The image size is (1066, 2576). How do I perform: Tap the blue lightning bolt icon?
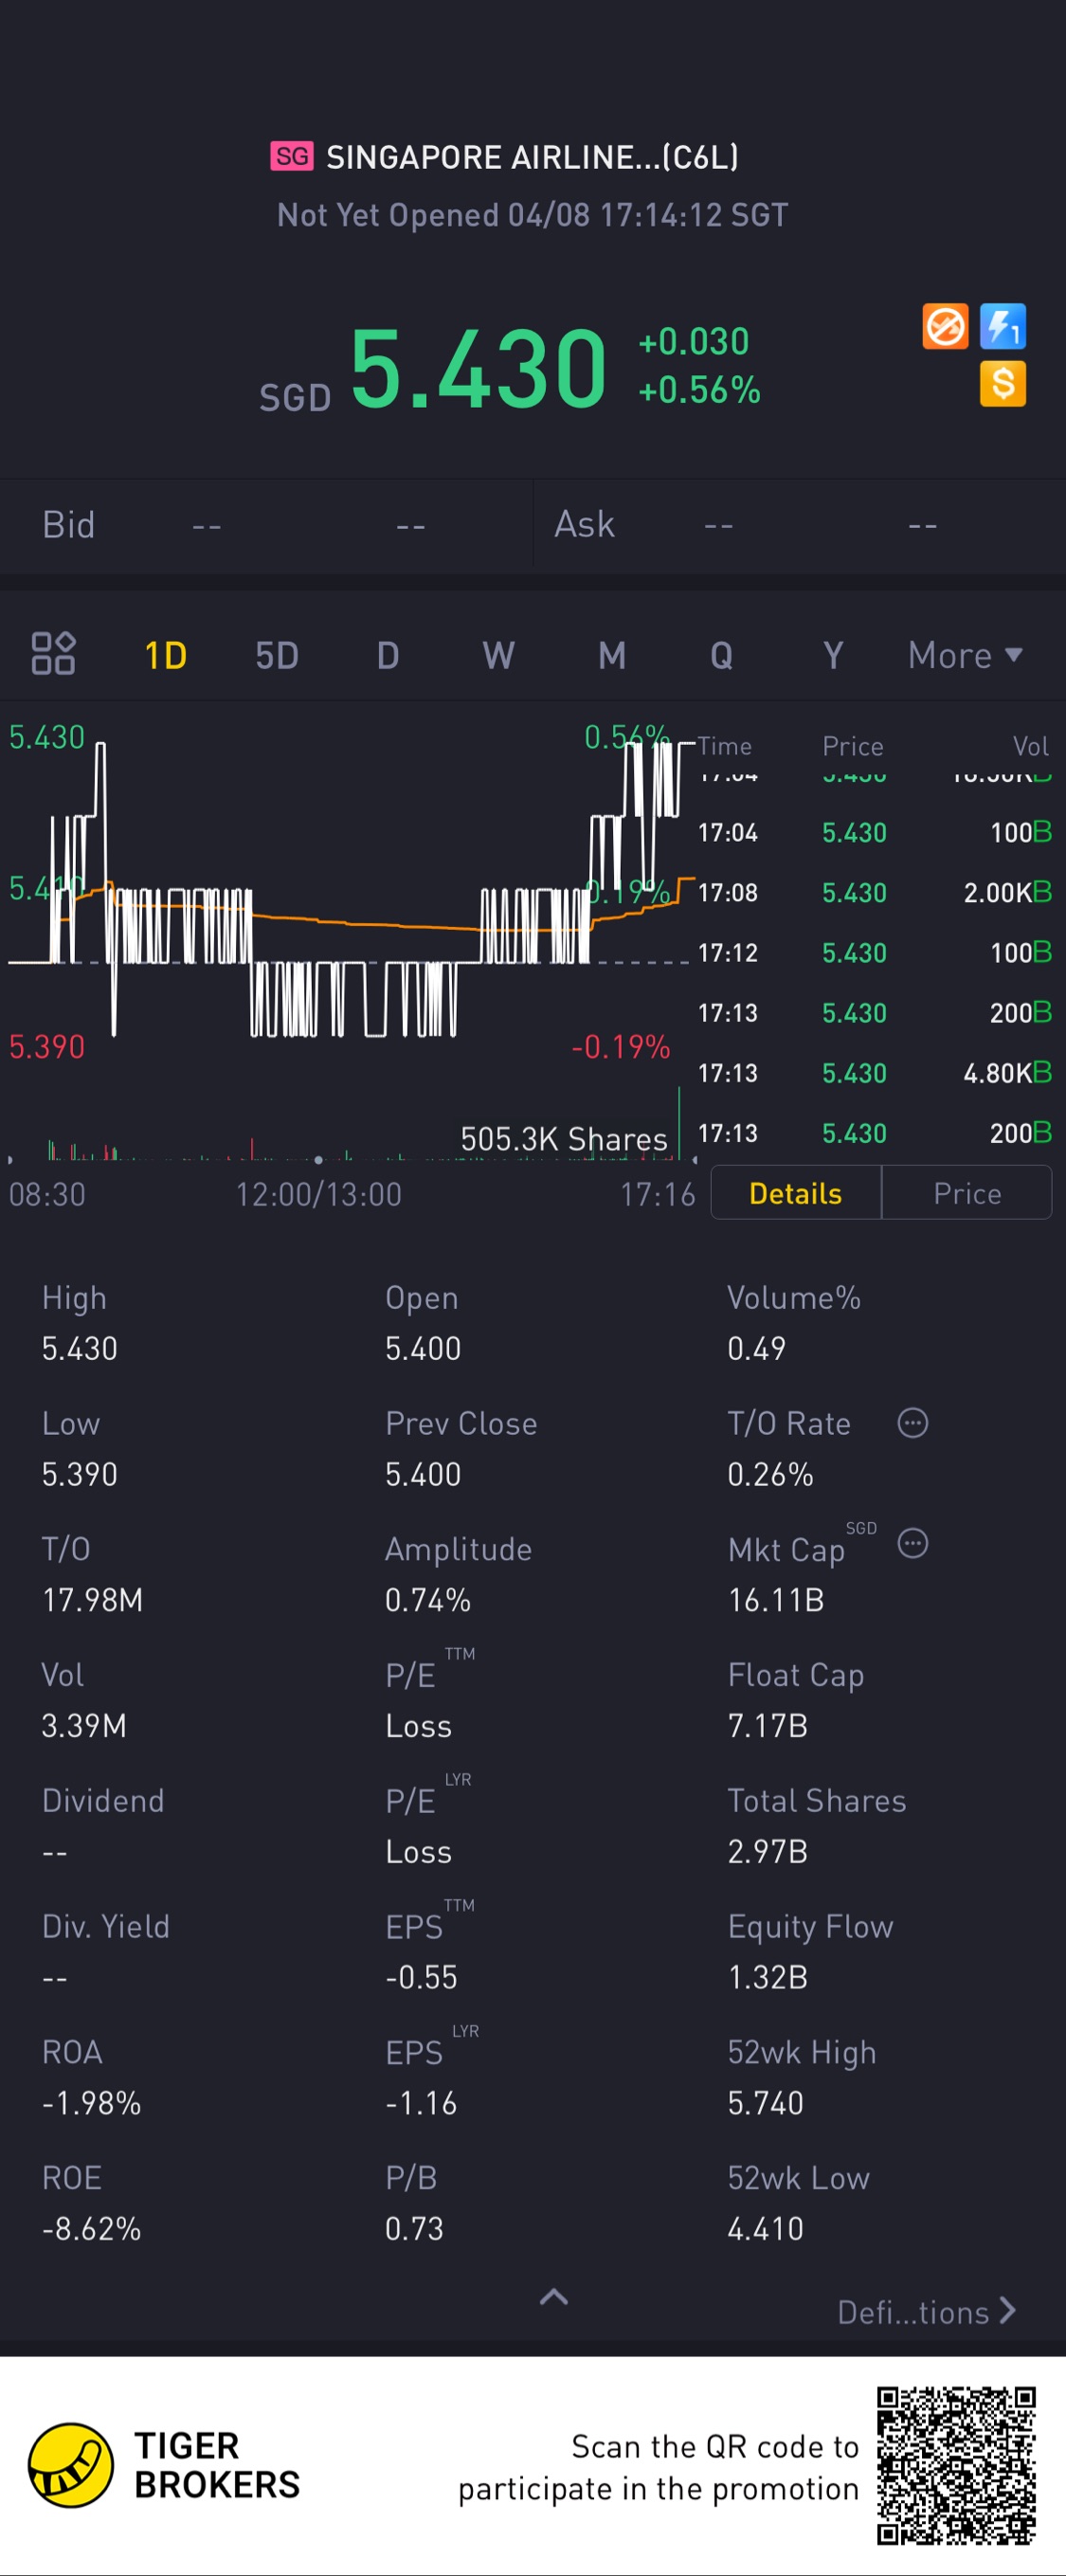pyautogui.click(x=1003, y=326)
